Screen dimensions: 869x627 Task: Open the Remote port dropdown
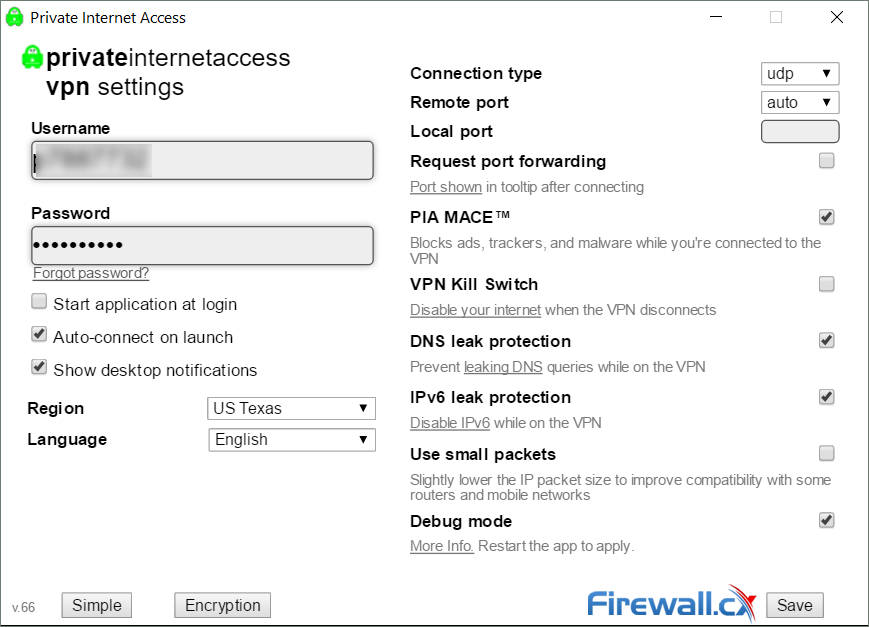[800, 102]
